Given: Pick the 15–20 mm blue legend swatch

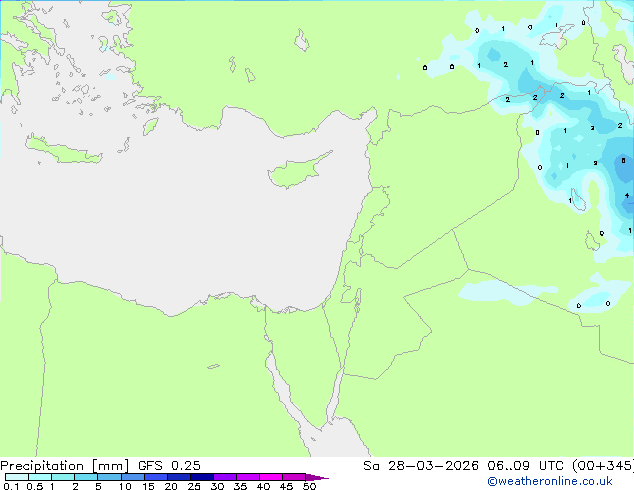Looking at the screenshot, I should (x=156, y=477).
